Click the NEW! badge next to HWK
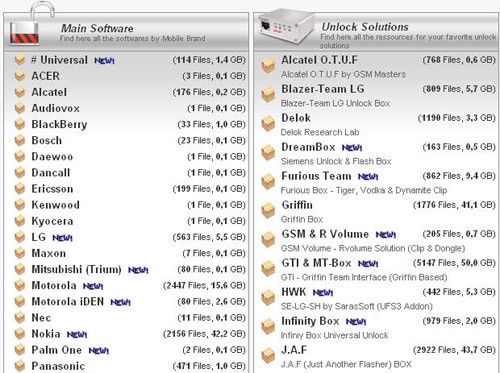 323,293
